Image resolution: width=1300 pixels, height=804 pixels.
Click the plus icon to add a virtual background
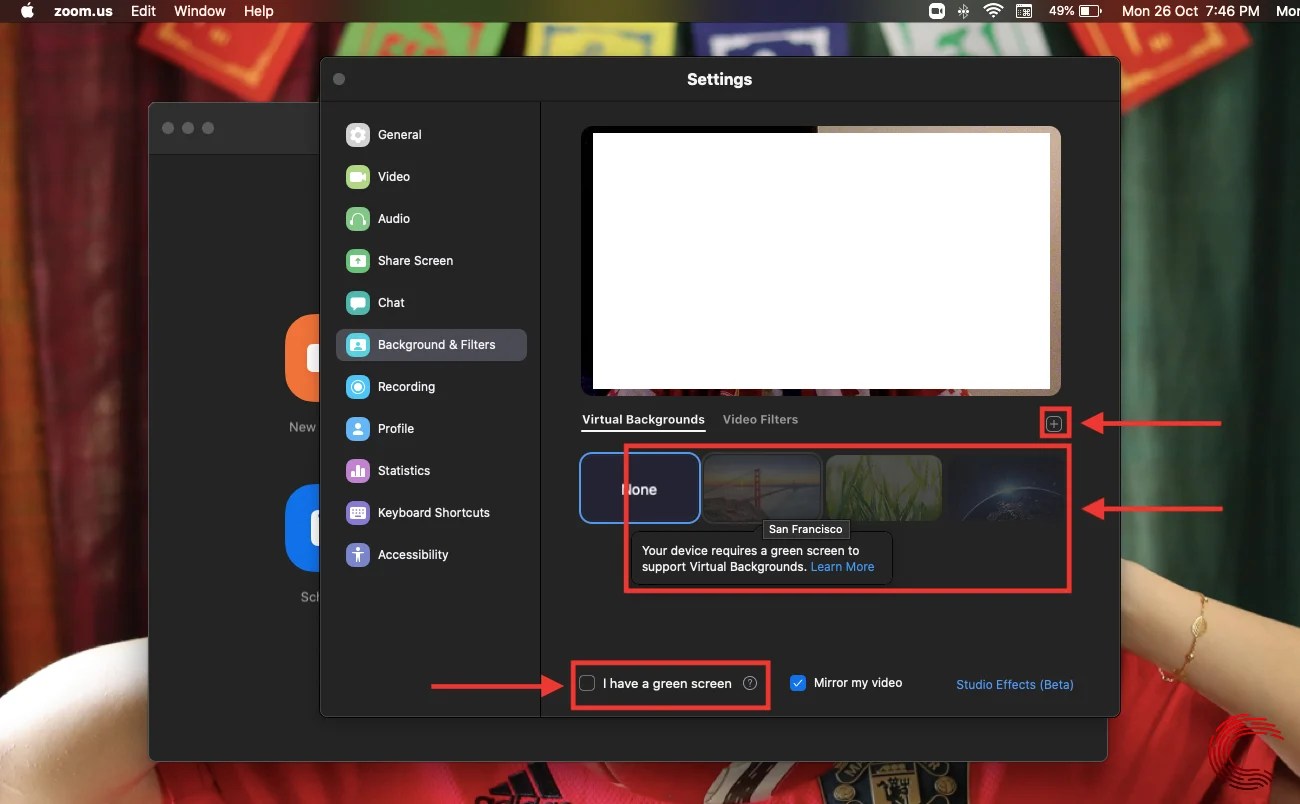1054,424
